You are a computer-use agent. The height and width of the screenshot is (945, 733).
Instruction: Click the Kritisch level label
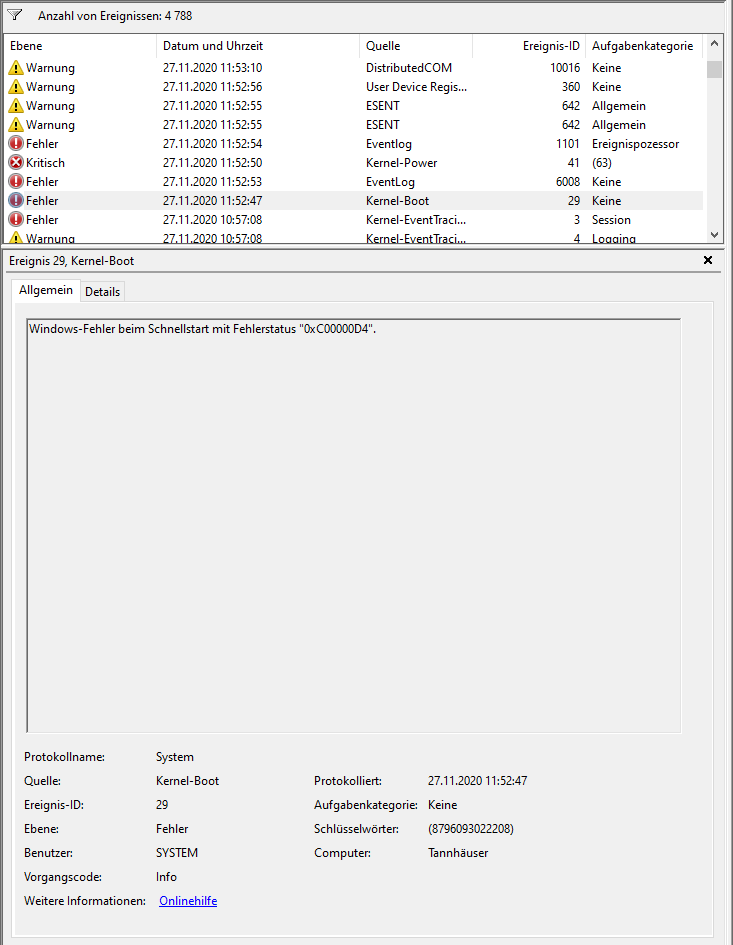point(45,163)
